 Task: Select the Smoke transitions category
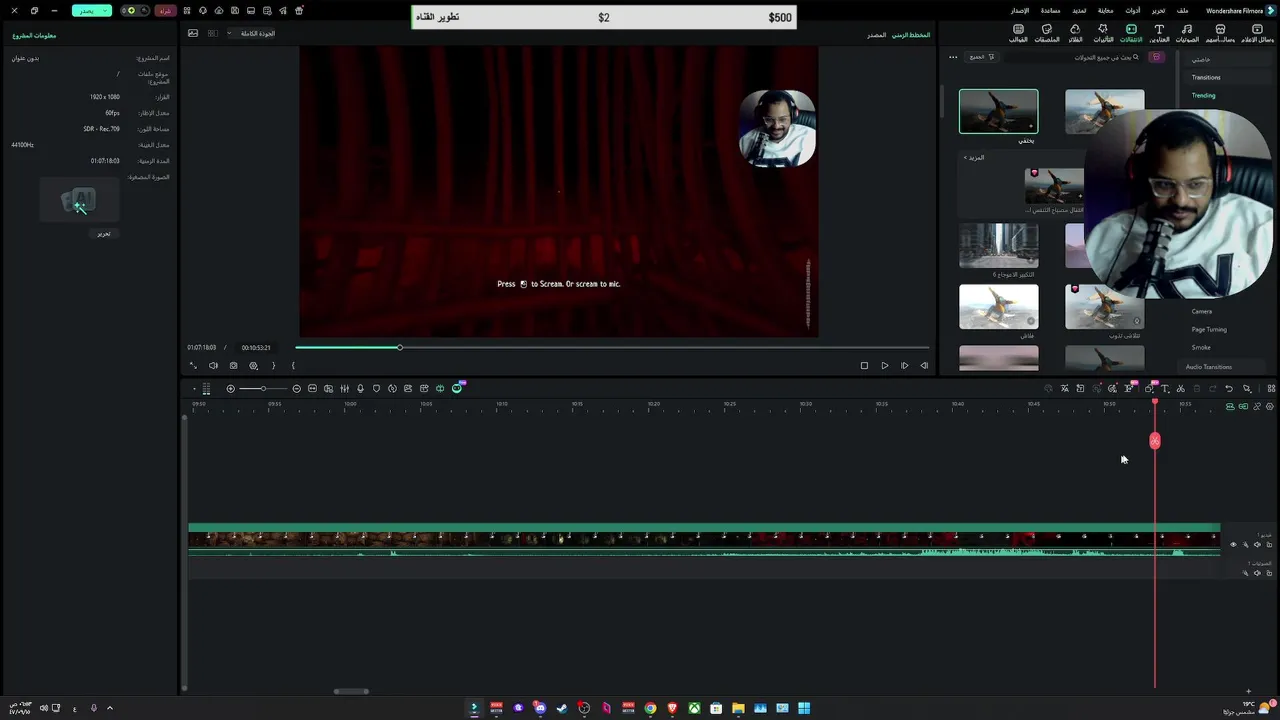click(1201, 347)
